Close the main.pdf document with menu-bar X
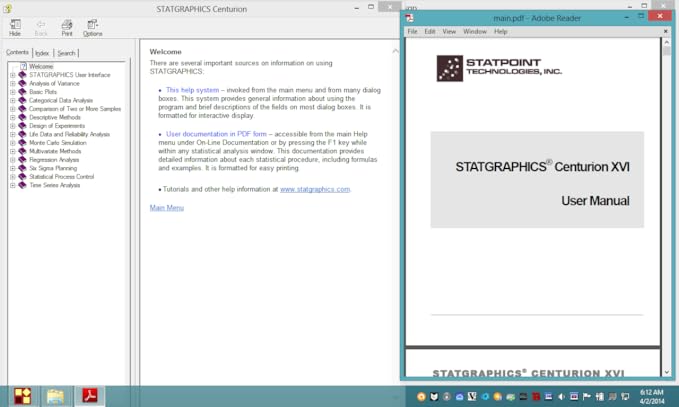Screen dimensions: 679x407 click(666, 31)
